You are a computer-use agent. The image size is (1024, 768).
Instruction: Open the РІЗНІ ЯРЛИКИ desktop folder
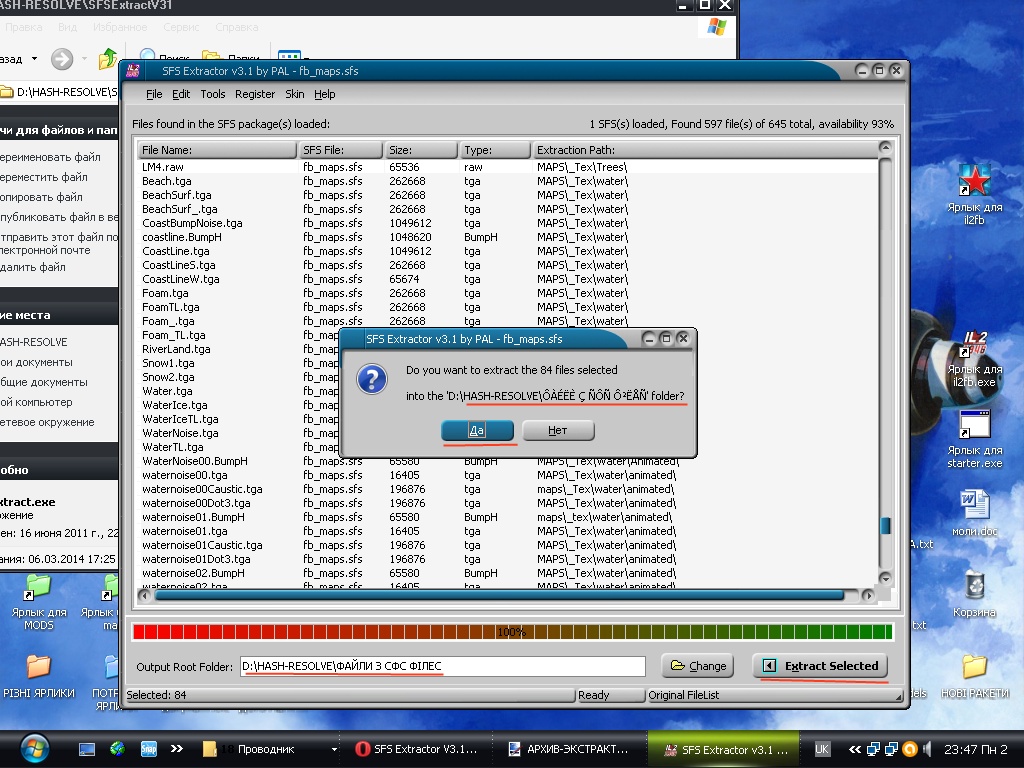[x=39, y=676]
